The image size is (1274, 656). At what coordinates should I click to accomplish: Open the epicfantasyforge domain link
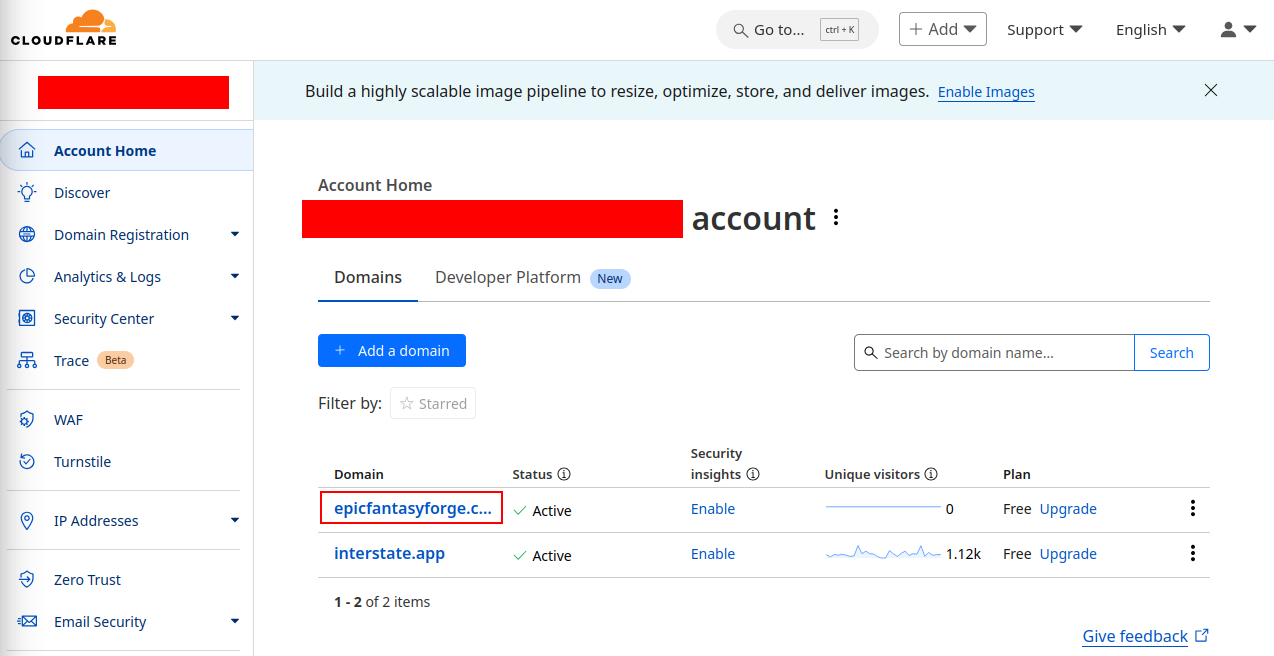[x=412, y=508]
